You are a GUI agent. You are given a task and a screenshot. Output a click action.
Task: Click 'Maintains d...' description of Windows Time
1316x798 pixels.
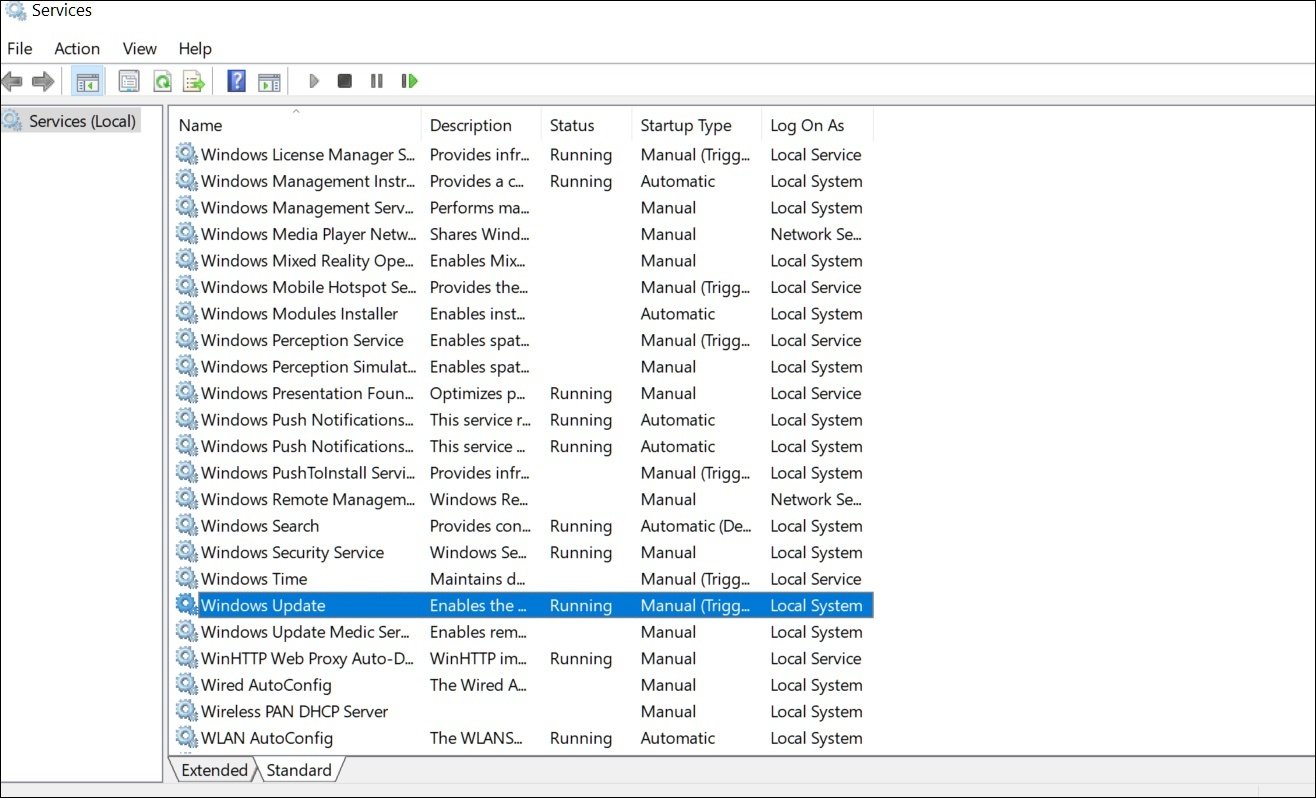pyautogui.click(x=478, y=579)
